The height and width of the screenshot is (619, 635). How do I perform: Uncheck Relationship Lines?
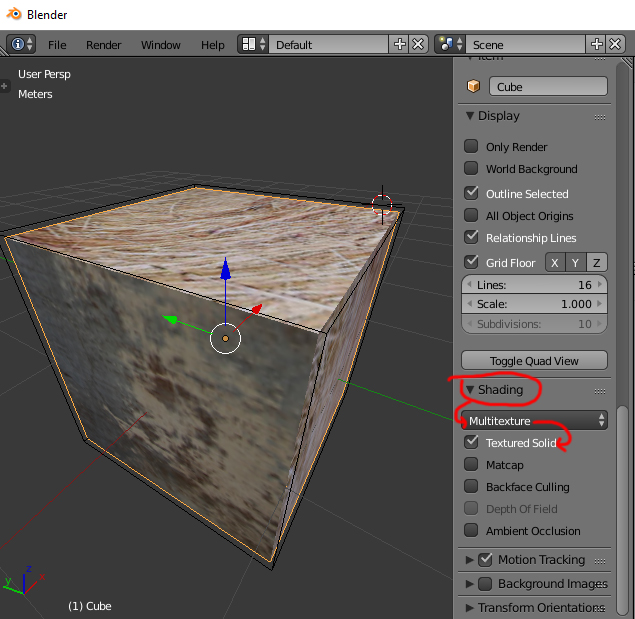point(471,237)
